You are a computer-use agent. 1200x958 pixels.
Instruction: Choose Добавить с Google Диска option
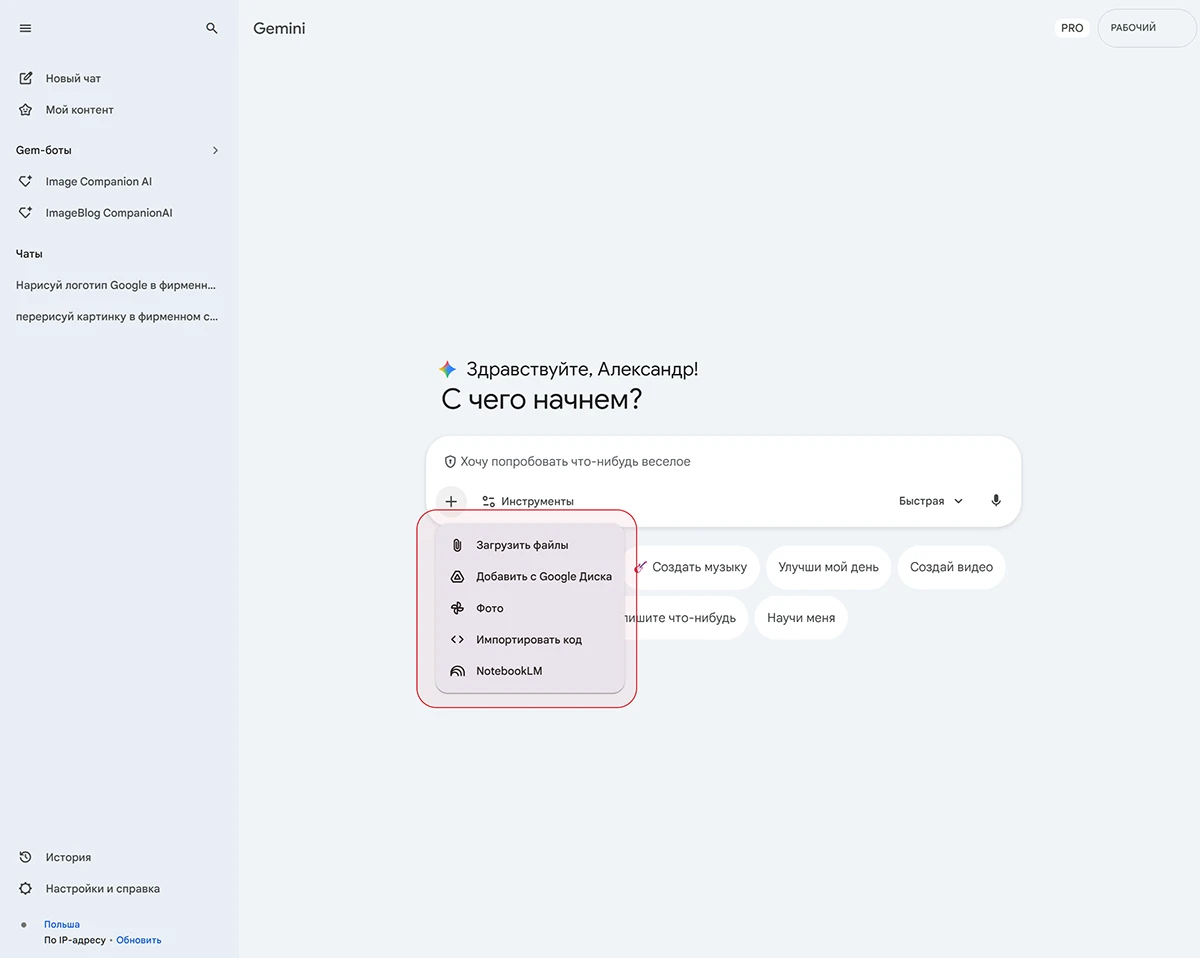pyautogui.click(x=543, y=577)
